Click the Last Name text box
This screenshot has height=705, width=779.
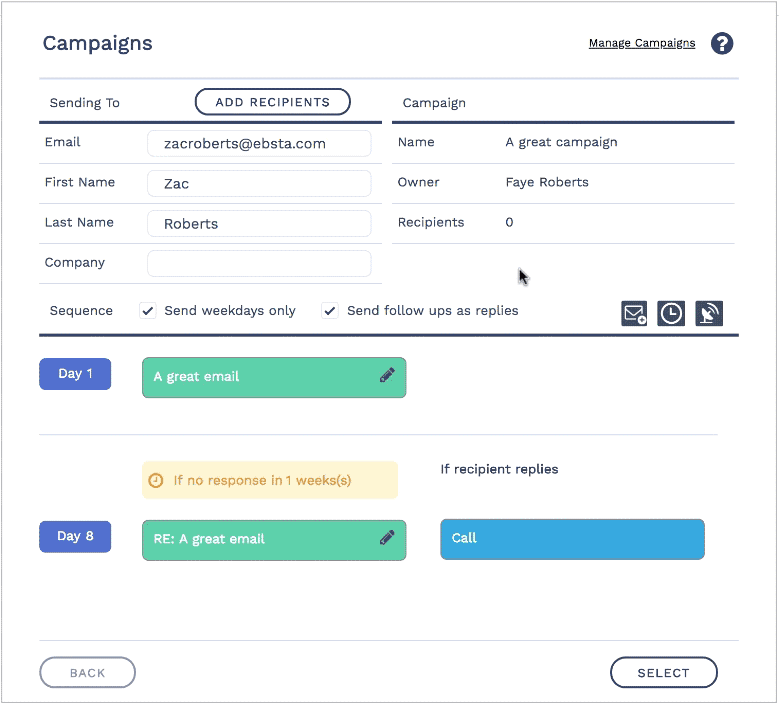point(259,224)
